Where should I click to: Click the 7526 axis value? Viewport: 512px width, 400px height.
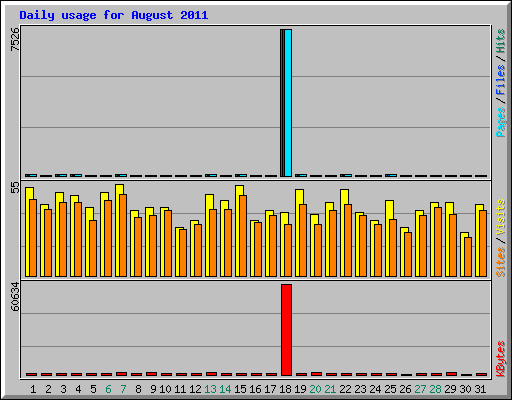pos(15,39)
